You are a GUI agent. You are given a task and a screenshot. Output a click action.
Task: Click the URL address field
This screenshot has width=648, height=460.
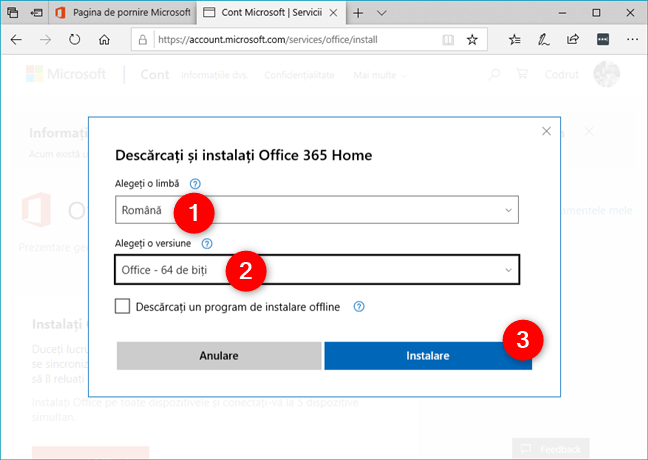295,40
